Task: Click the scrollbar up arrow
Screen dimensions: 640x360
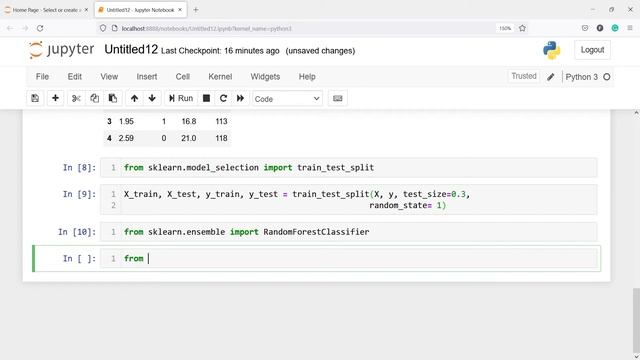Action: tap(636, 113)
